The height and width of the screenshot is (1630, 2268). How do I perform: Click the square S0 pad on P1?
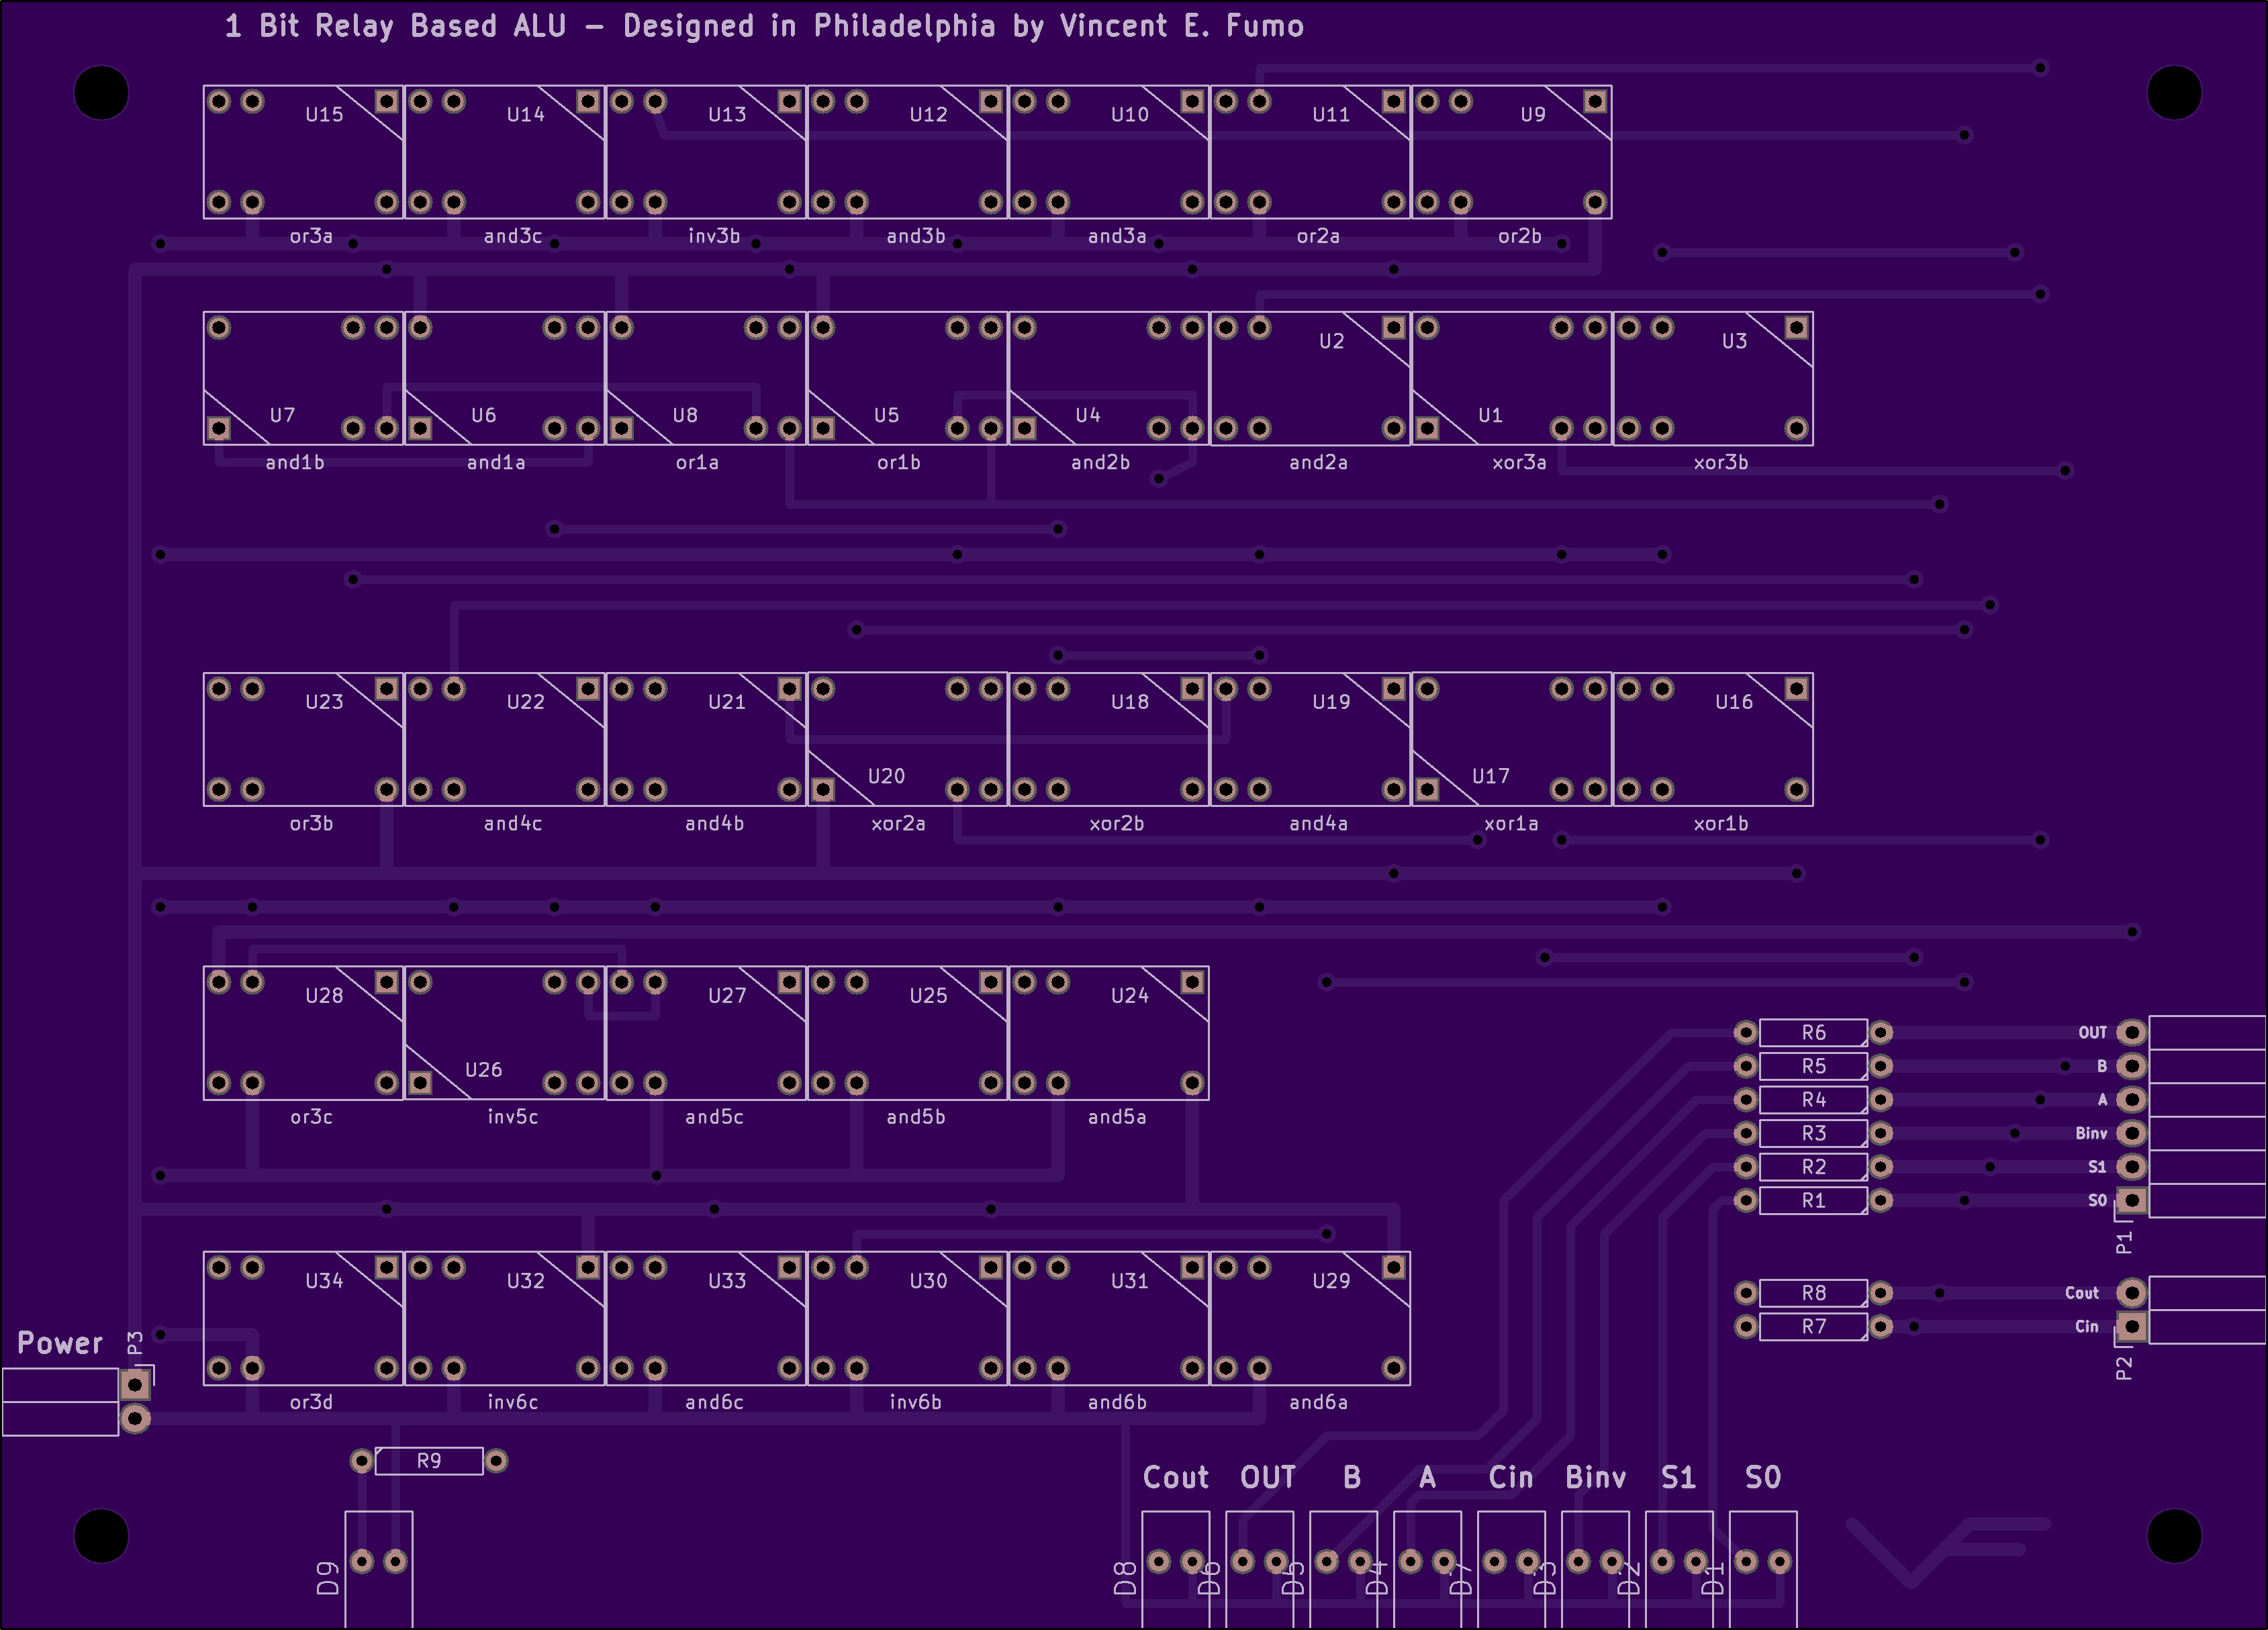tap(2132, 1201)
